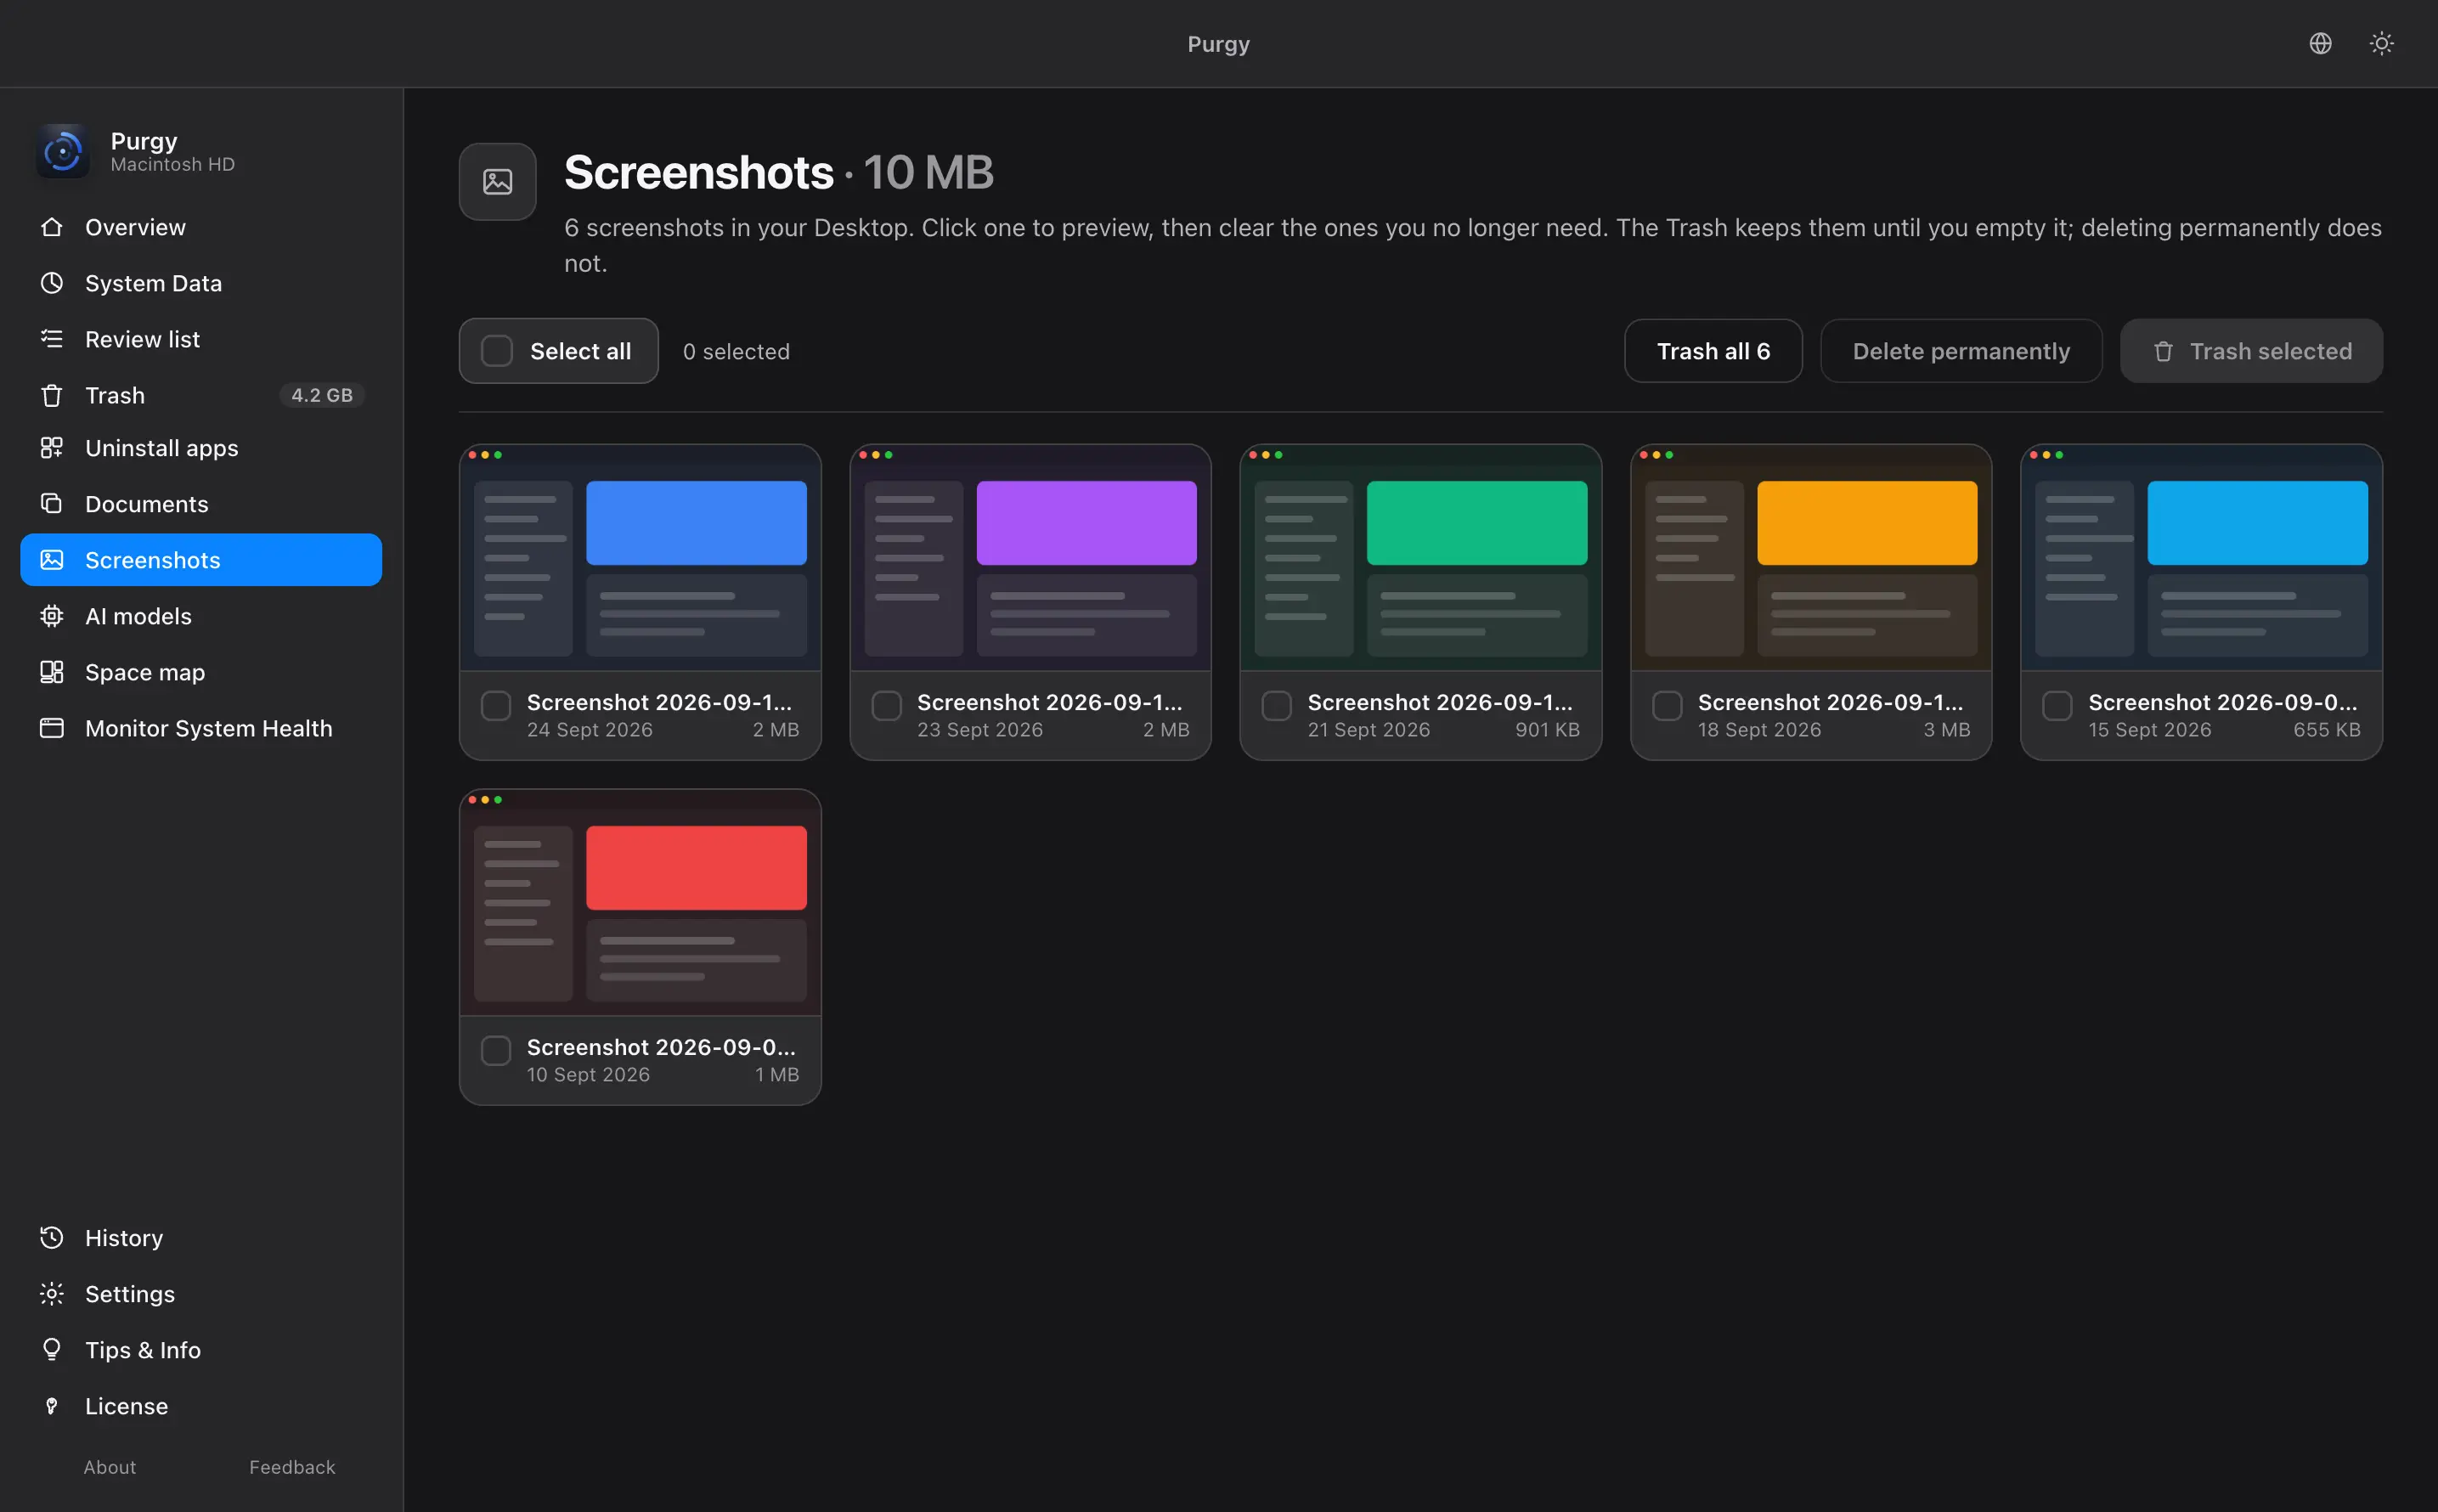Open the Feedback link
This screenshot has width=2438, height=1512.
(x=292, y=1467)
